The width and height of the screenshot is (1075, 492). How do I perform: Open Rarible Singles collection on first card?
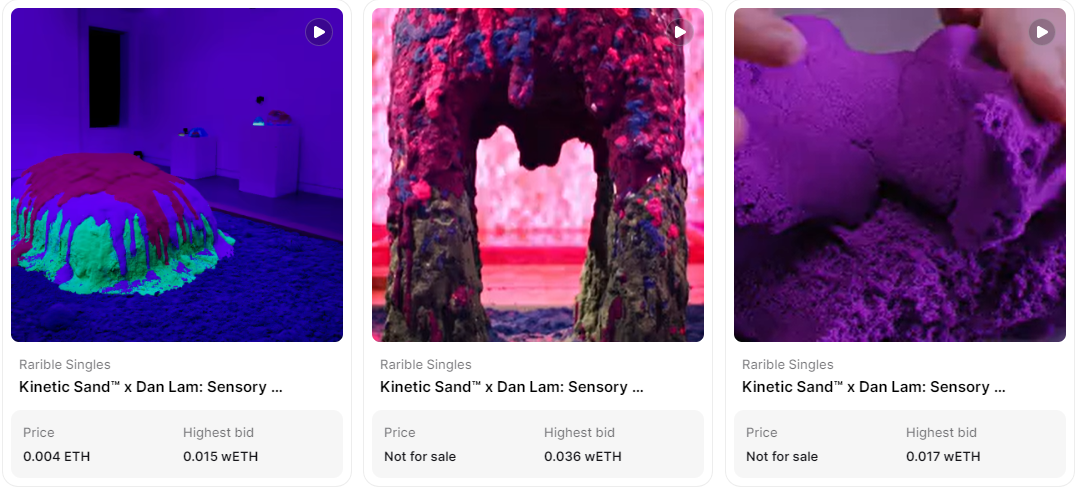click(x=64, y=365)
